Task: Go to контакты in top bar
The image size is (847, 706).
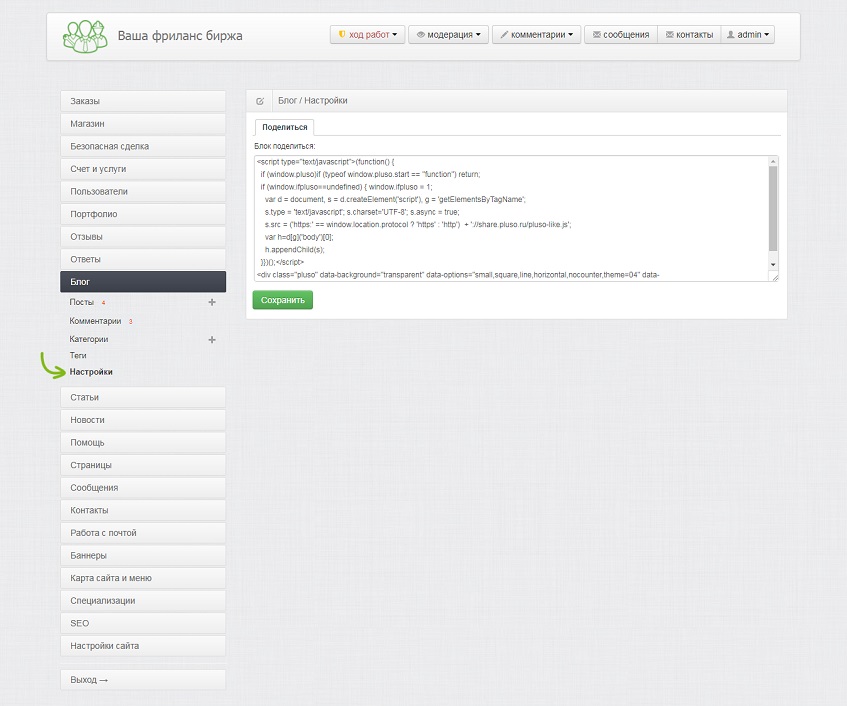Action: (x=689, y=35)
